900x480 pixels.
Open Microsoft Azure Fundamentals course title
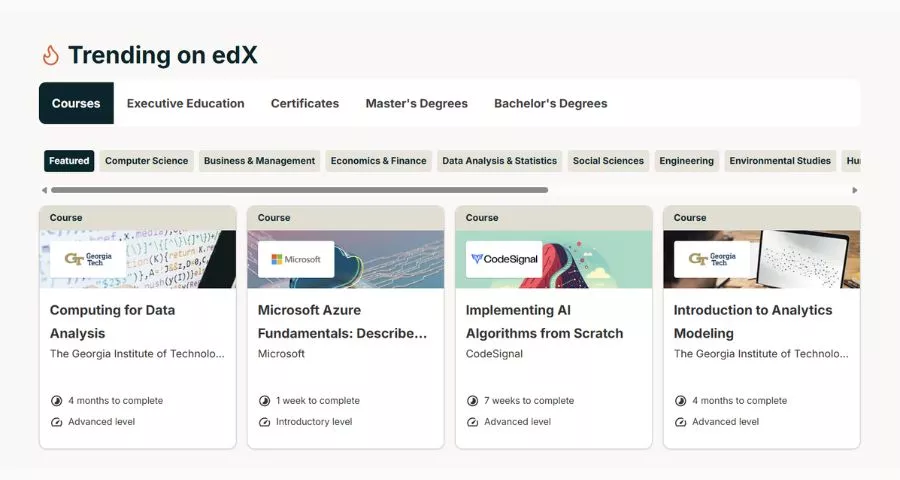[x=342, y=322]
